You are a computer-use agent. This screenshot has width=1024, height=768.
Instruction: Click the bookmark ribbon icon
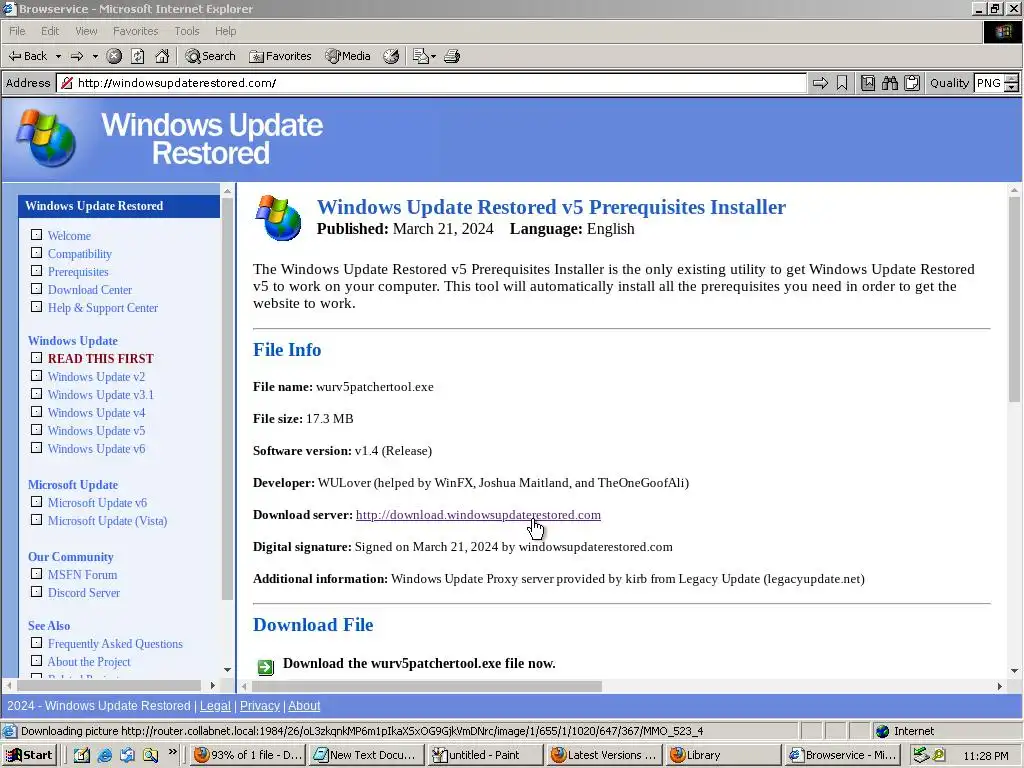point(842,83)
